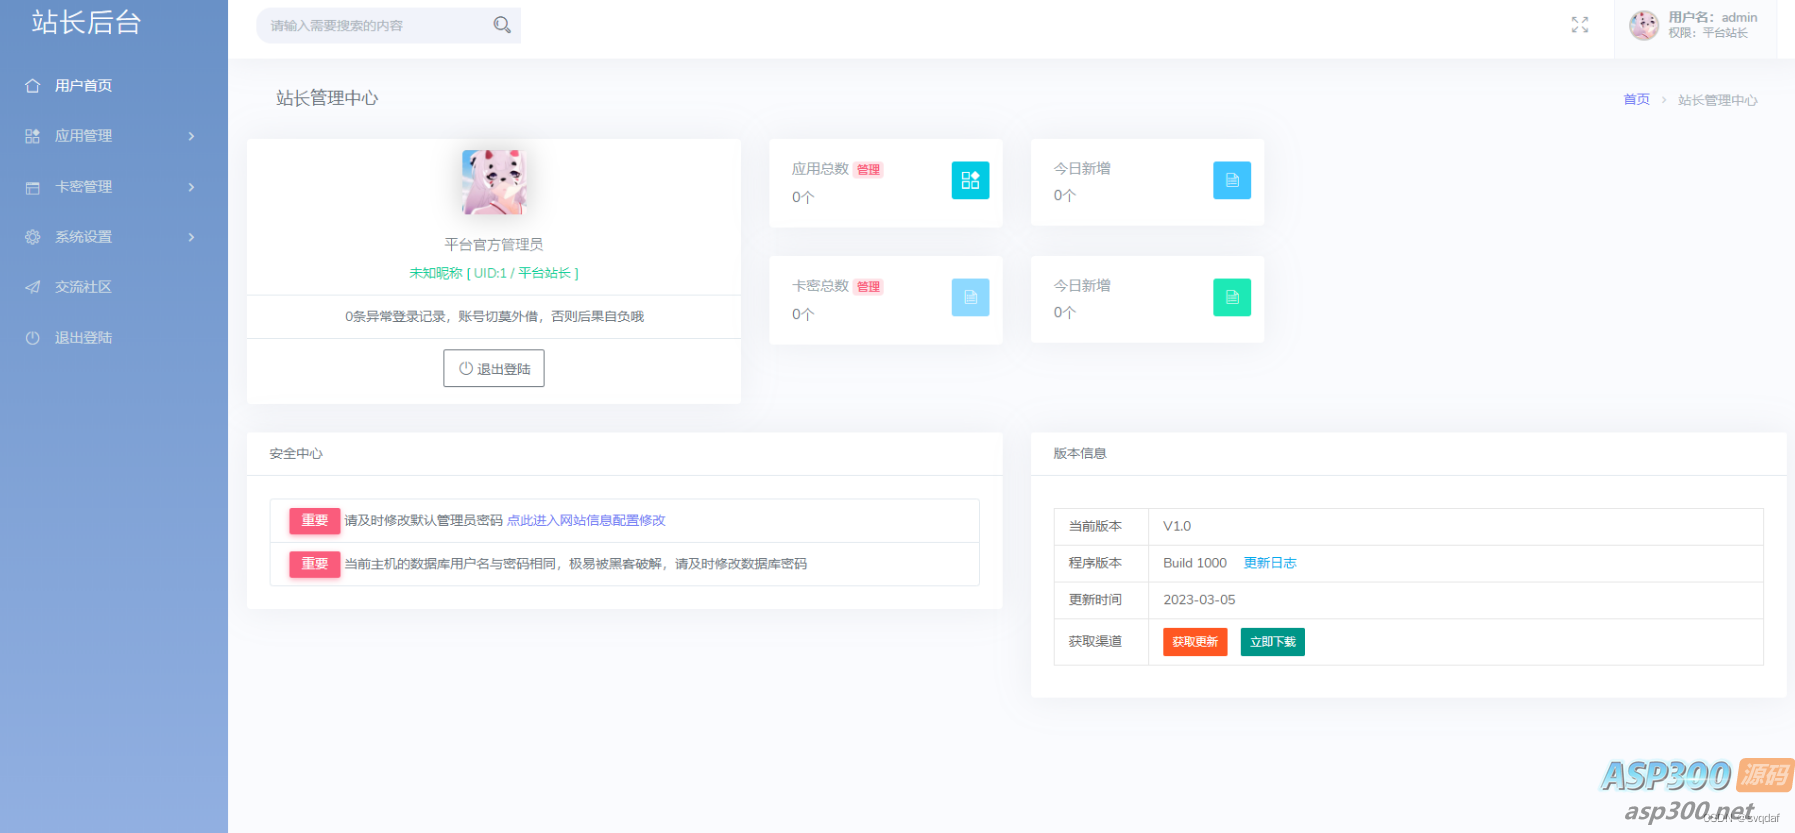Click the 0条异常登录记录 warning text

coord(494,317)
